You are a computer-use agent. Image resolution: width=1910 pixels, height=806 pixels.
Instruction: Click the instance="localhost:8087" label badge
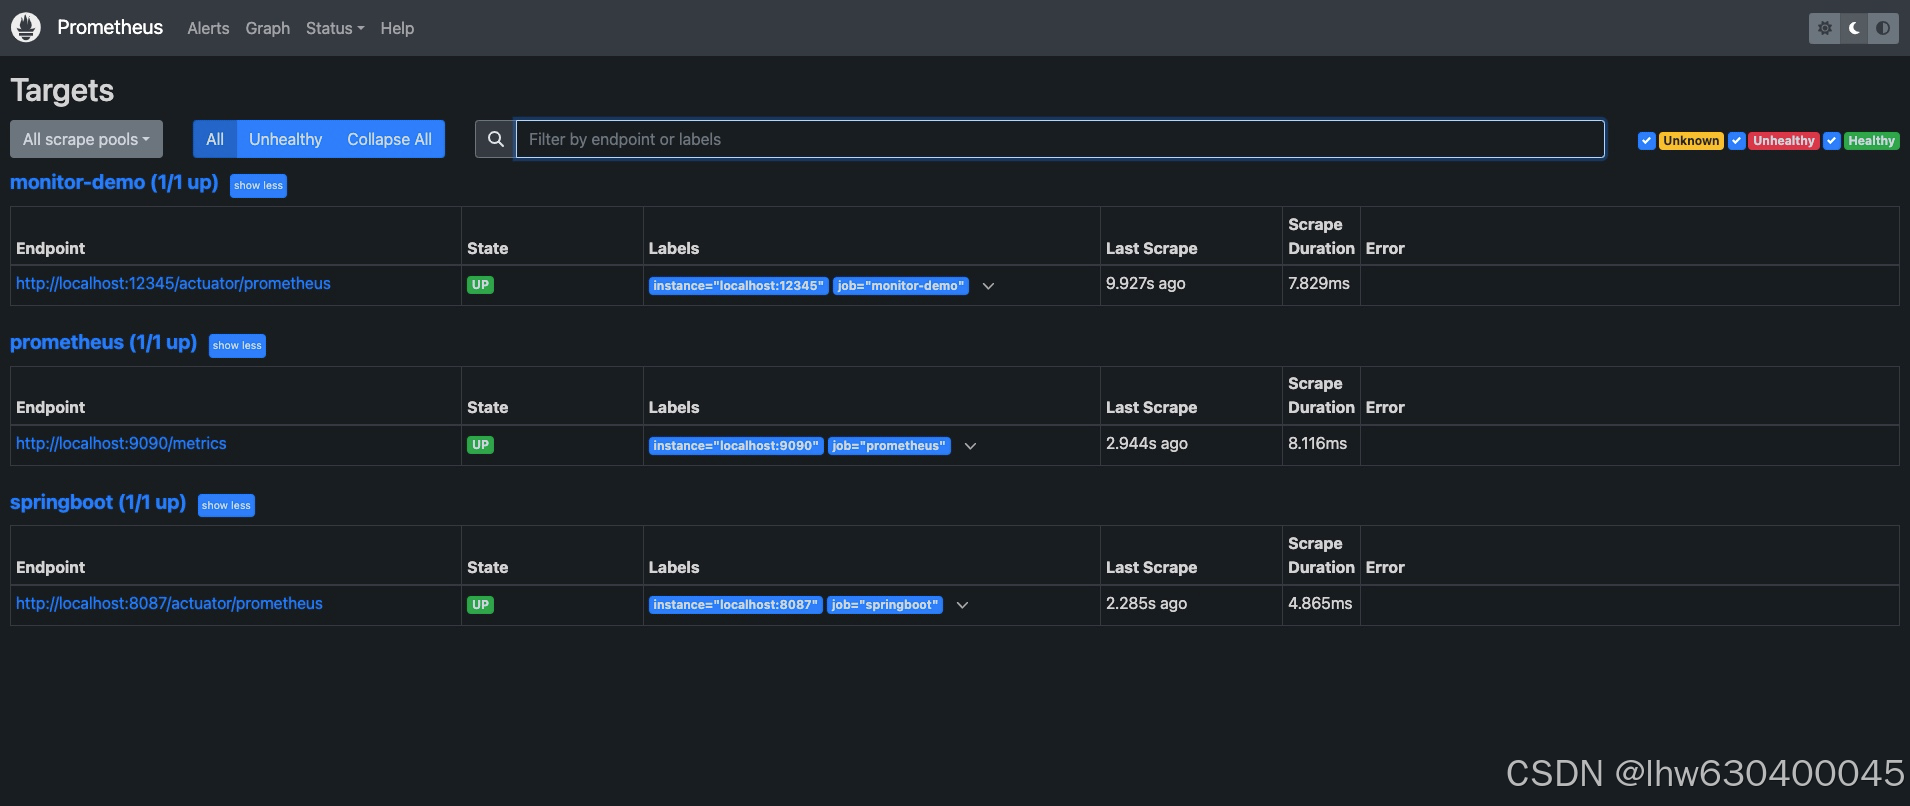[x=736, y=605]
